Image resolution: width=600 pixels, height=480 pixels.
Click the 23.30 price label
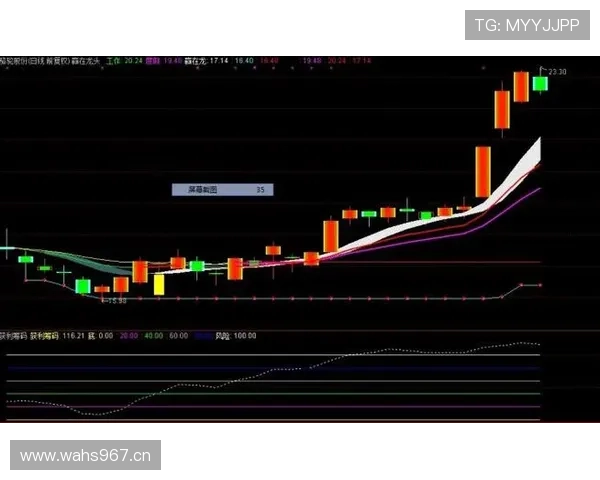click(x=557, y=72)
